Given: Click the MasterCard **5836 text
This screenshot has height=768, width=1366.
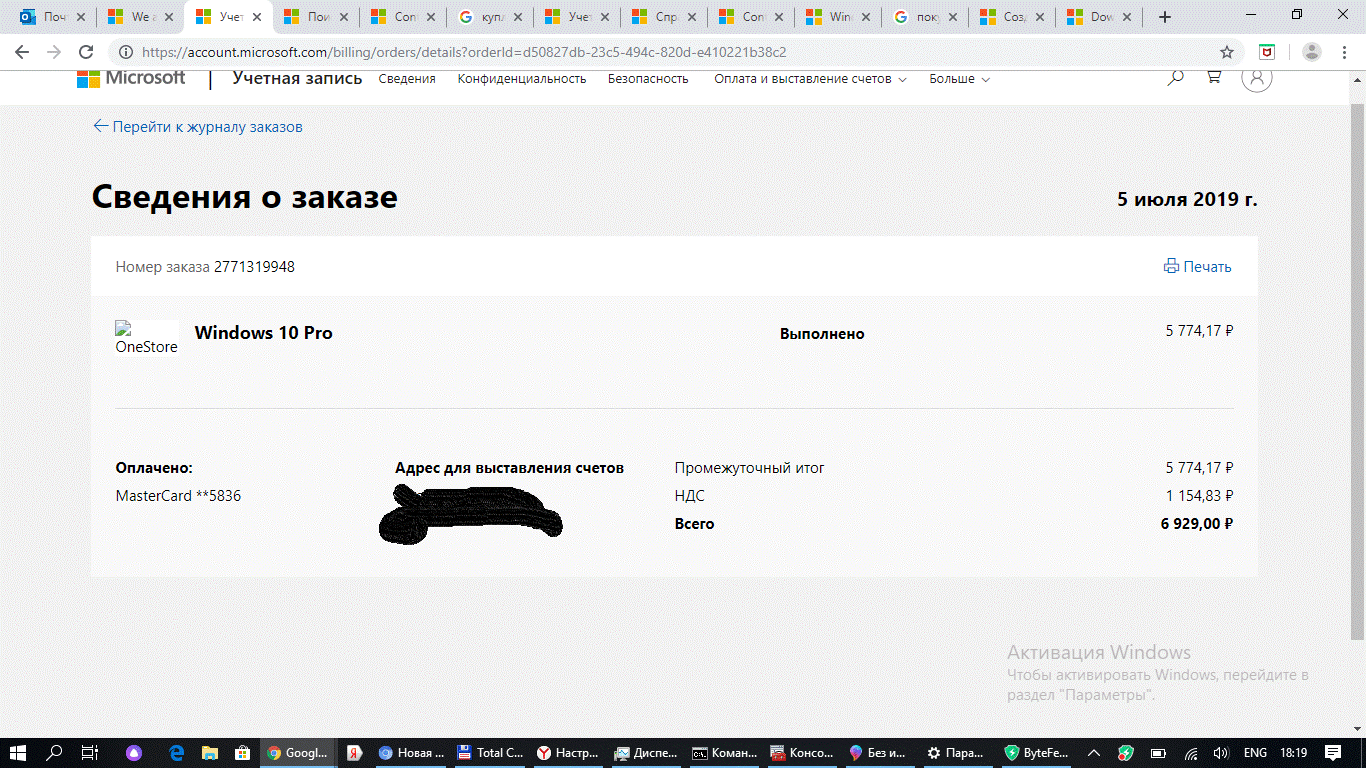Looking at the screenshot, I should pyautogui.click(x=178, y=496).
